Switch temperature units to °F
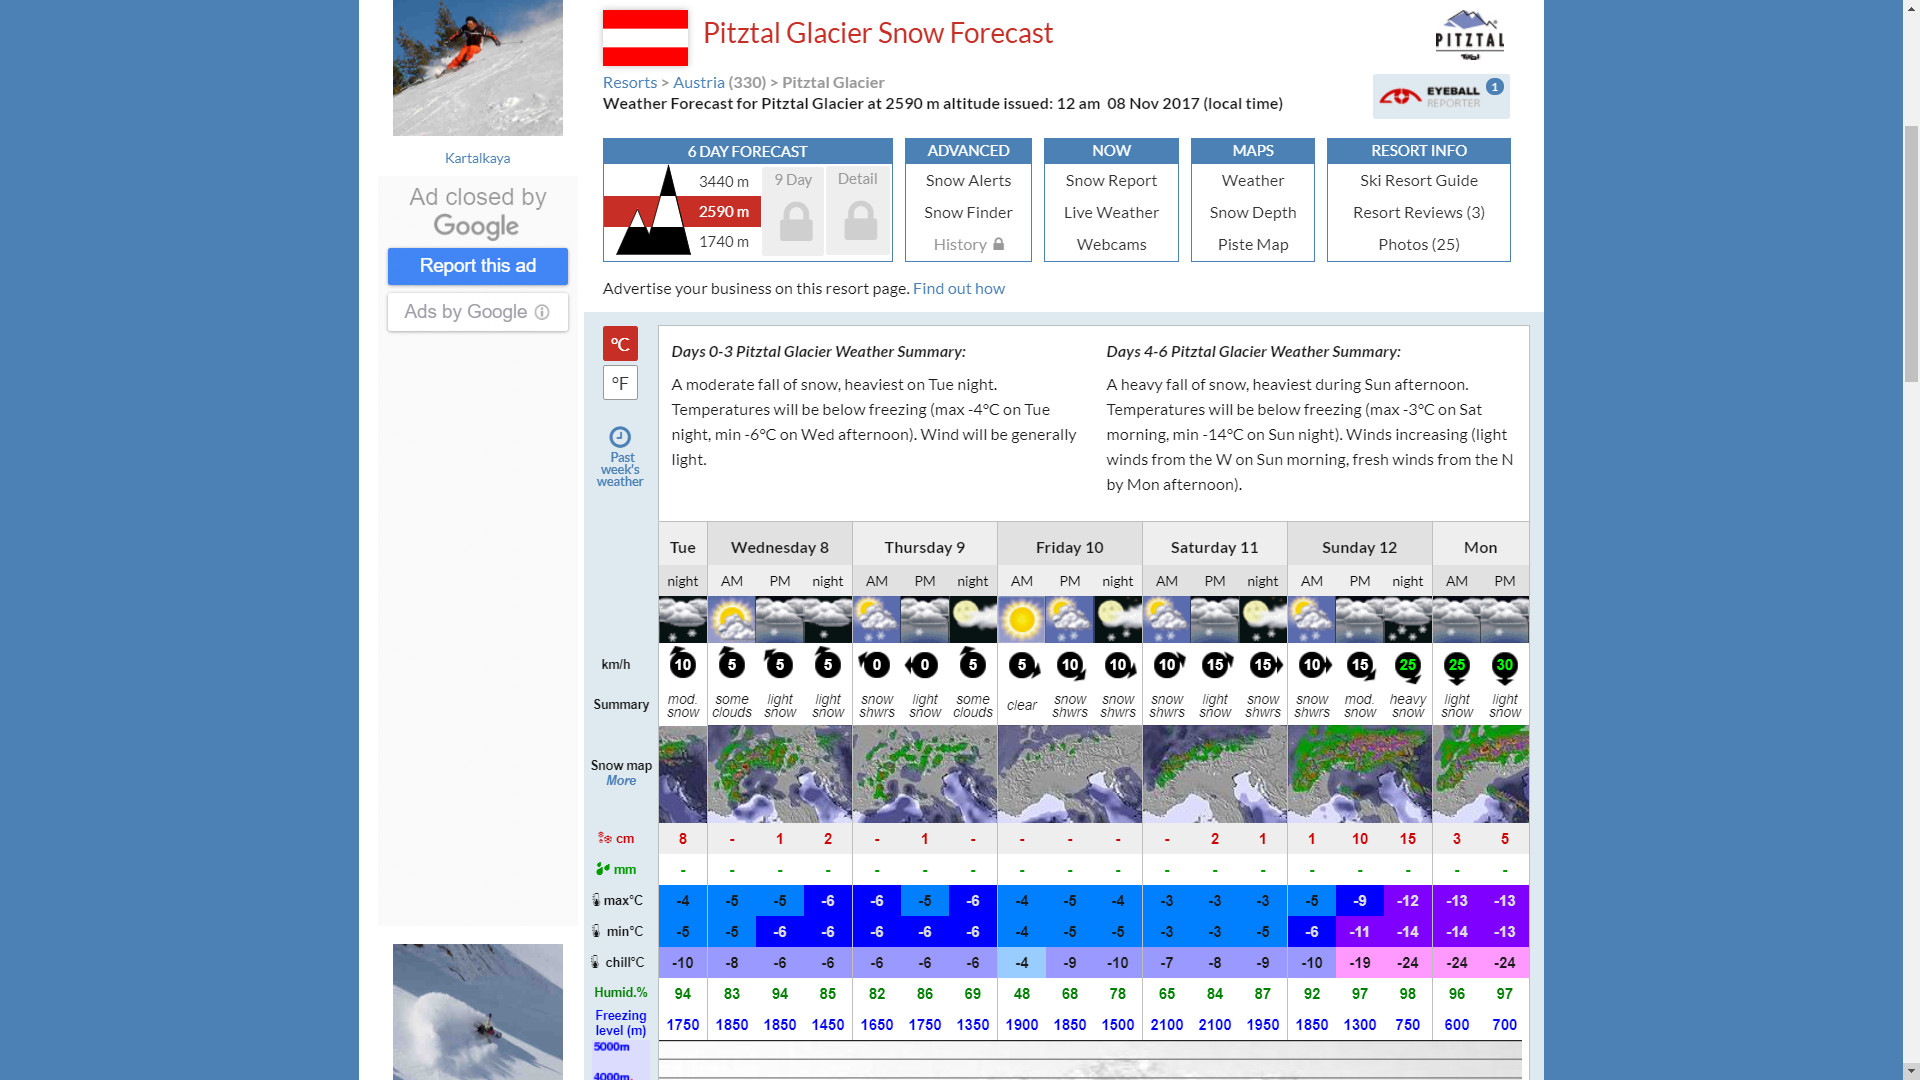This screenshot has width=1920, height=1080. [x=620, y=383]
